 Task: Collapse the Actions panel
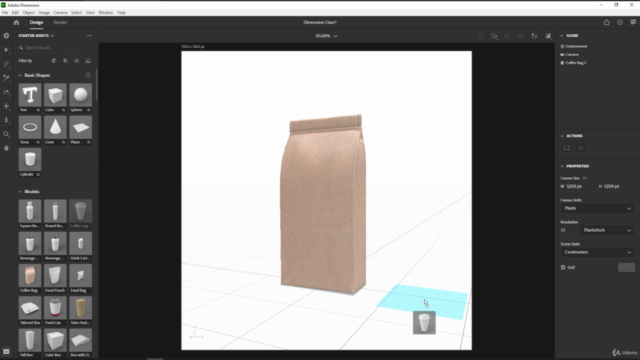(x=562, y=136)
